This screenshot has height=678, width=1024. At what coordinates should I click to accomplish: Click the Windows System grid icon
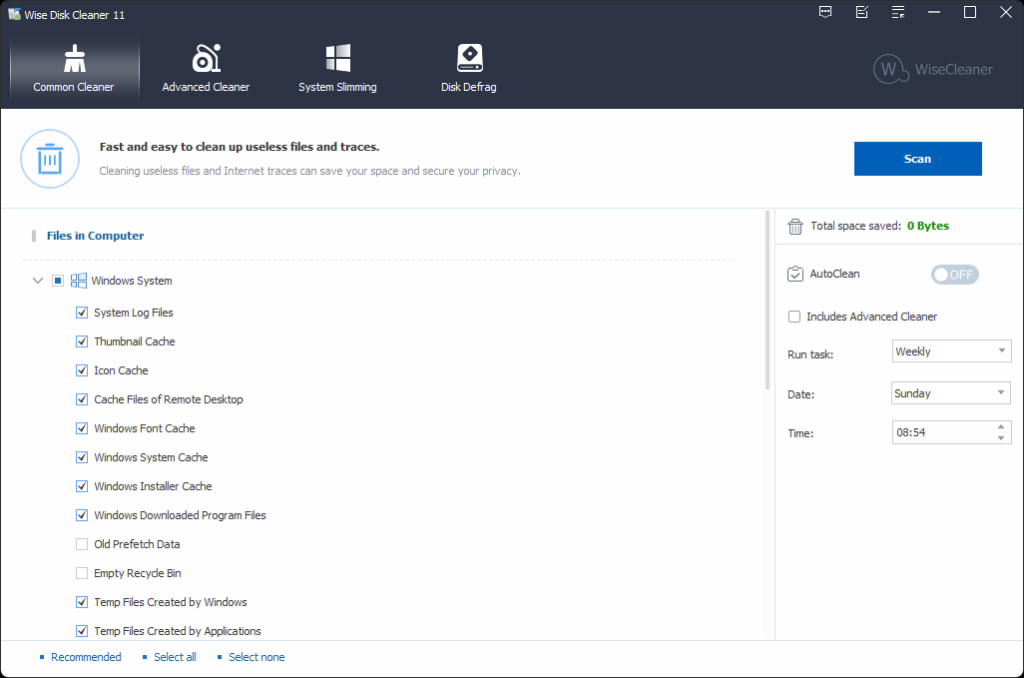click(78, 281)
